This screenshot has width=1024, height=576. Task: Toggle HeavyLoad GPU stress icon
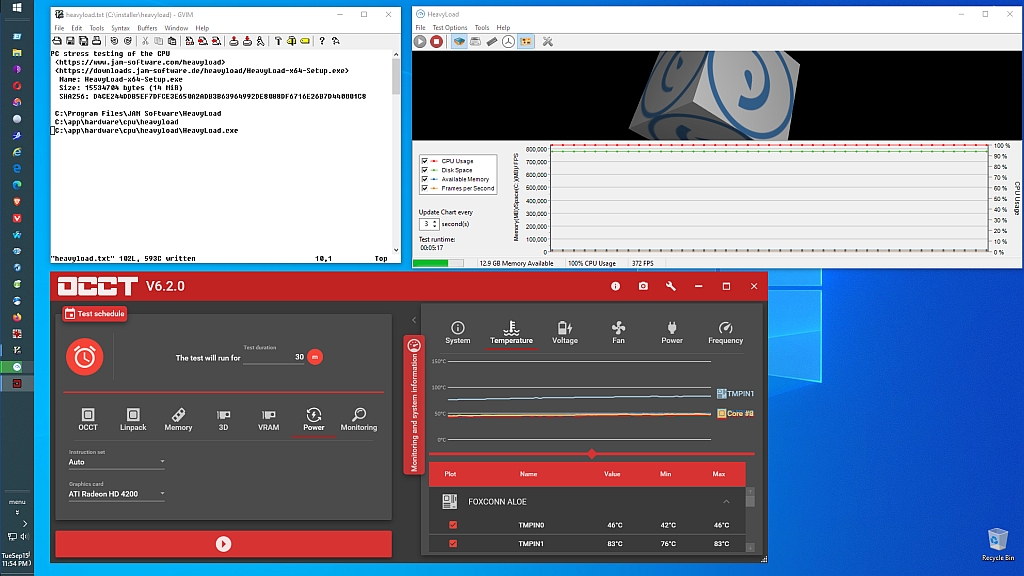[x=526, y=42]
